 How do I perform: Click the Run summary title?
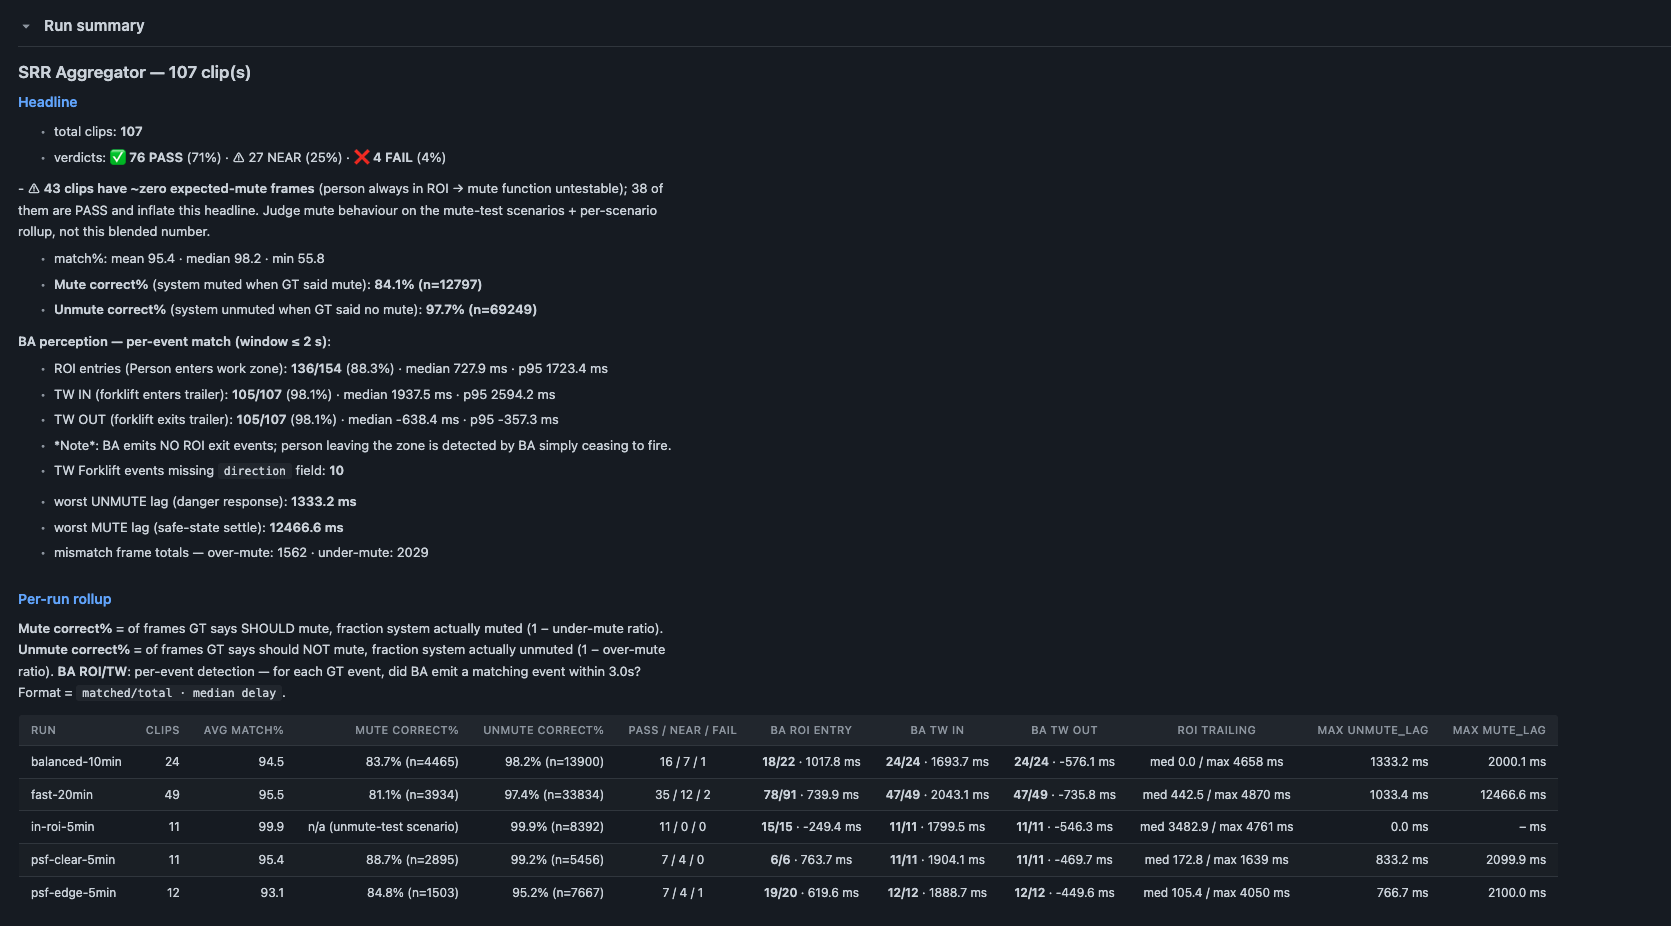[94, 26]
